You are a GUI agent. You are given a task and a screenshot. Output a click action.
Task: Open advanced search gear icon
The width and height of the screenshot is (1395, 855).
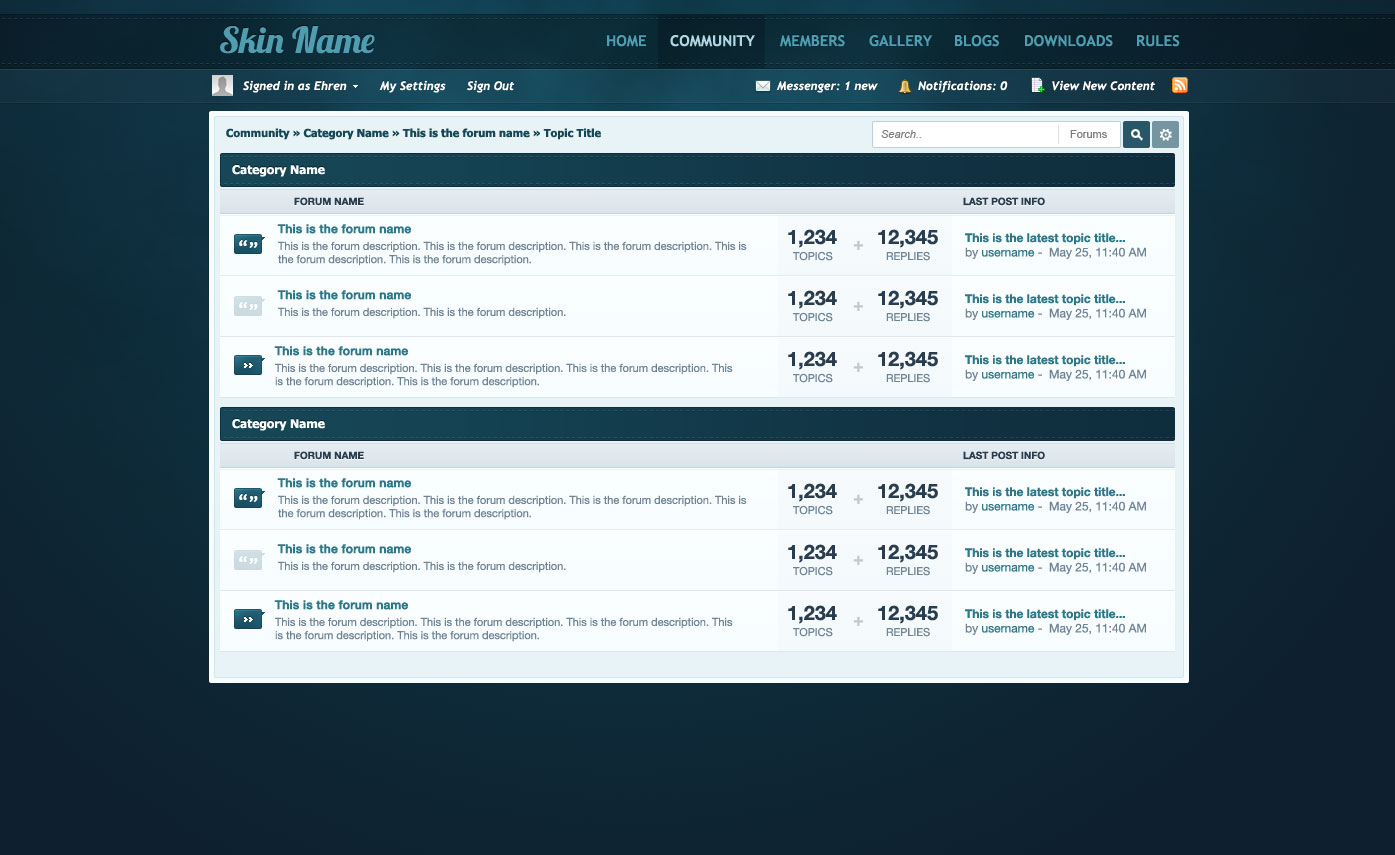click(1165, 135)
